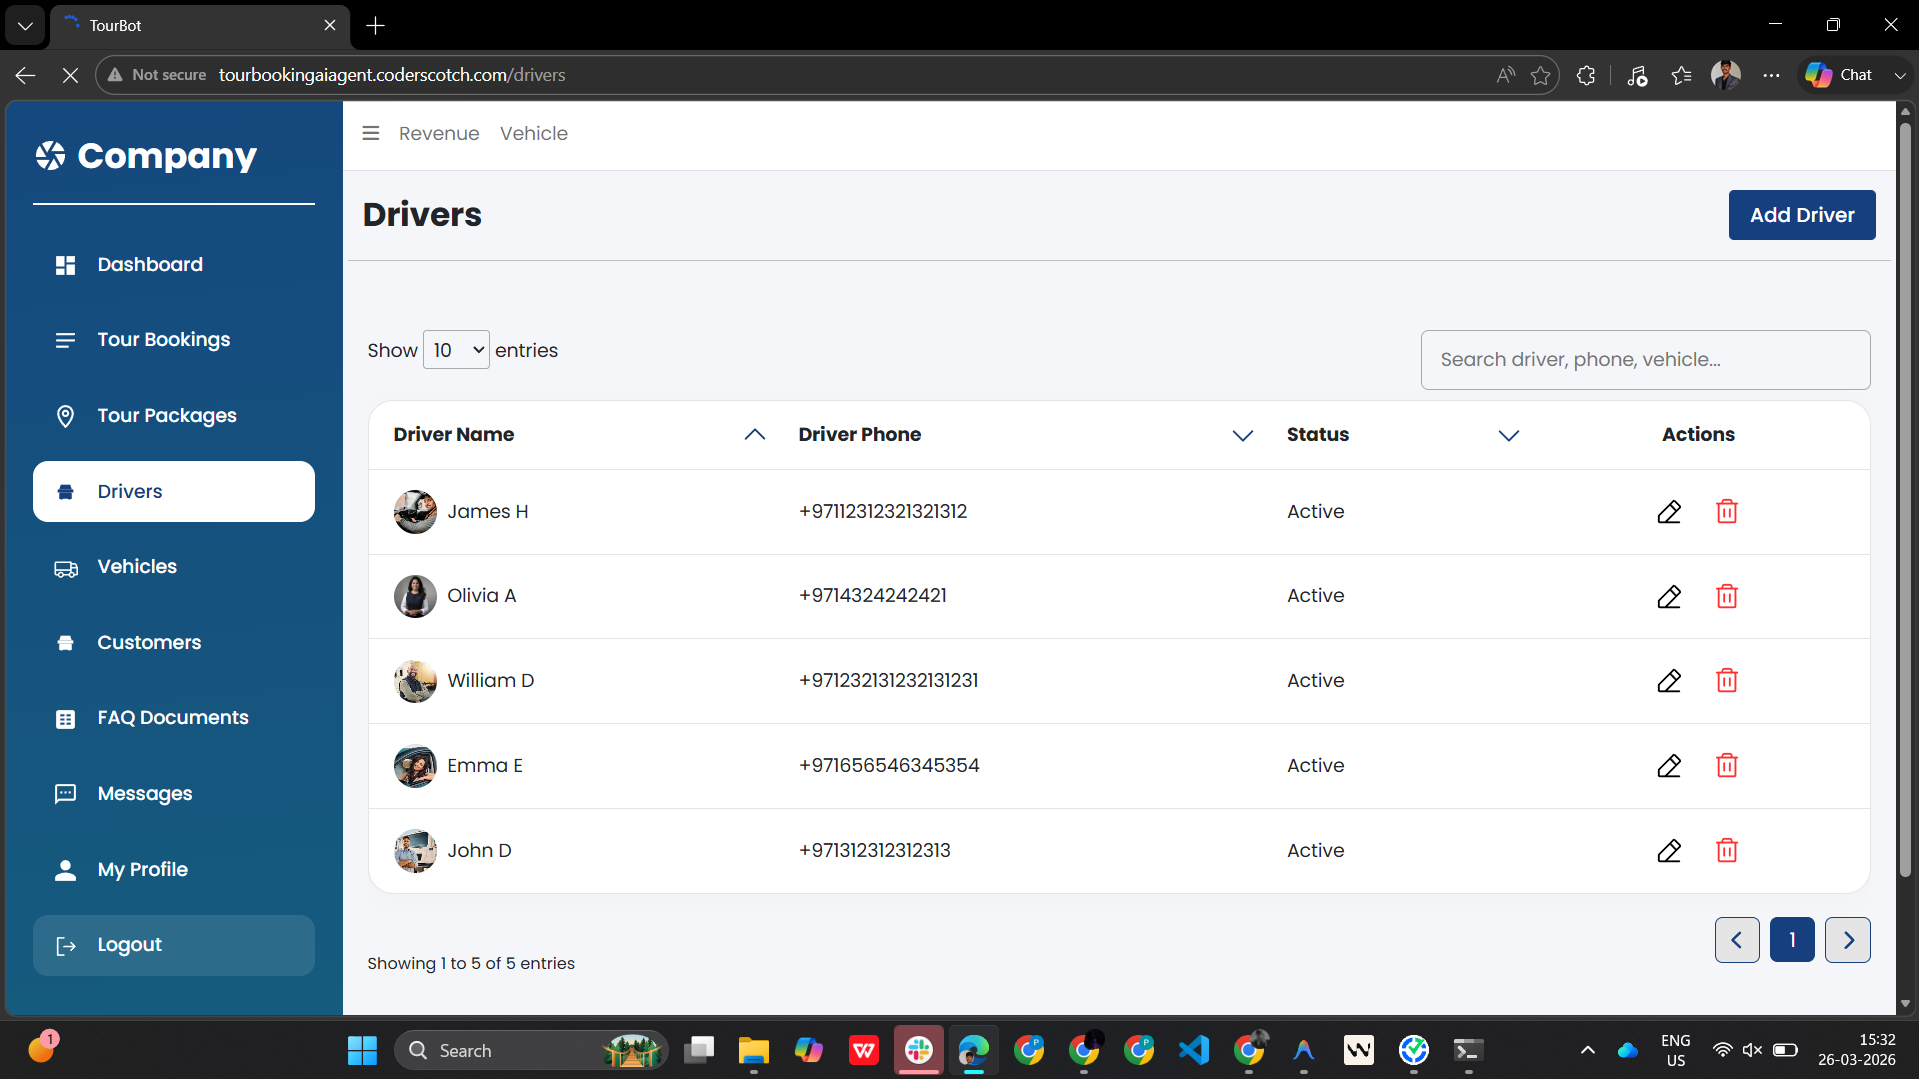Viewport: 1919px width, 1079px height.
Task: Delete Olivia A driver entry
Action: [x=1727, y=596]
